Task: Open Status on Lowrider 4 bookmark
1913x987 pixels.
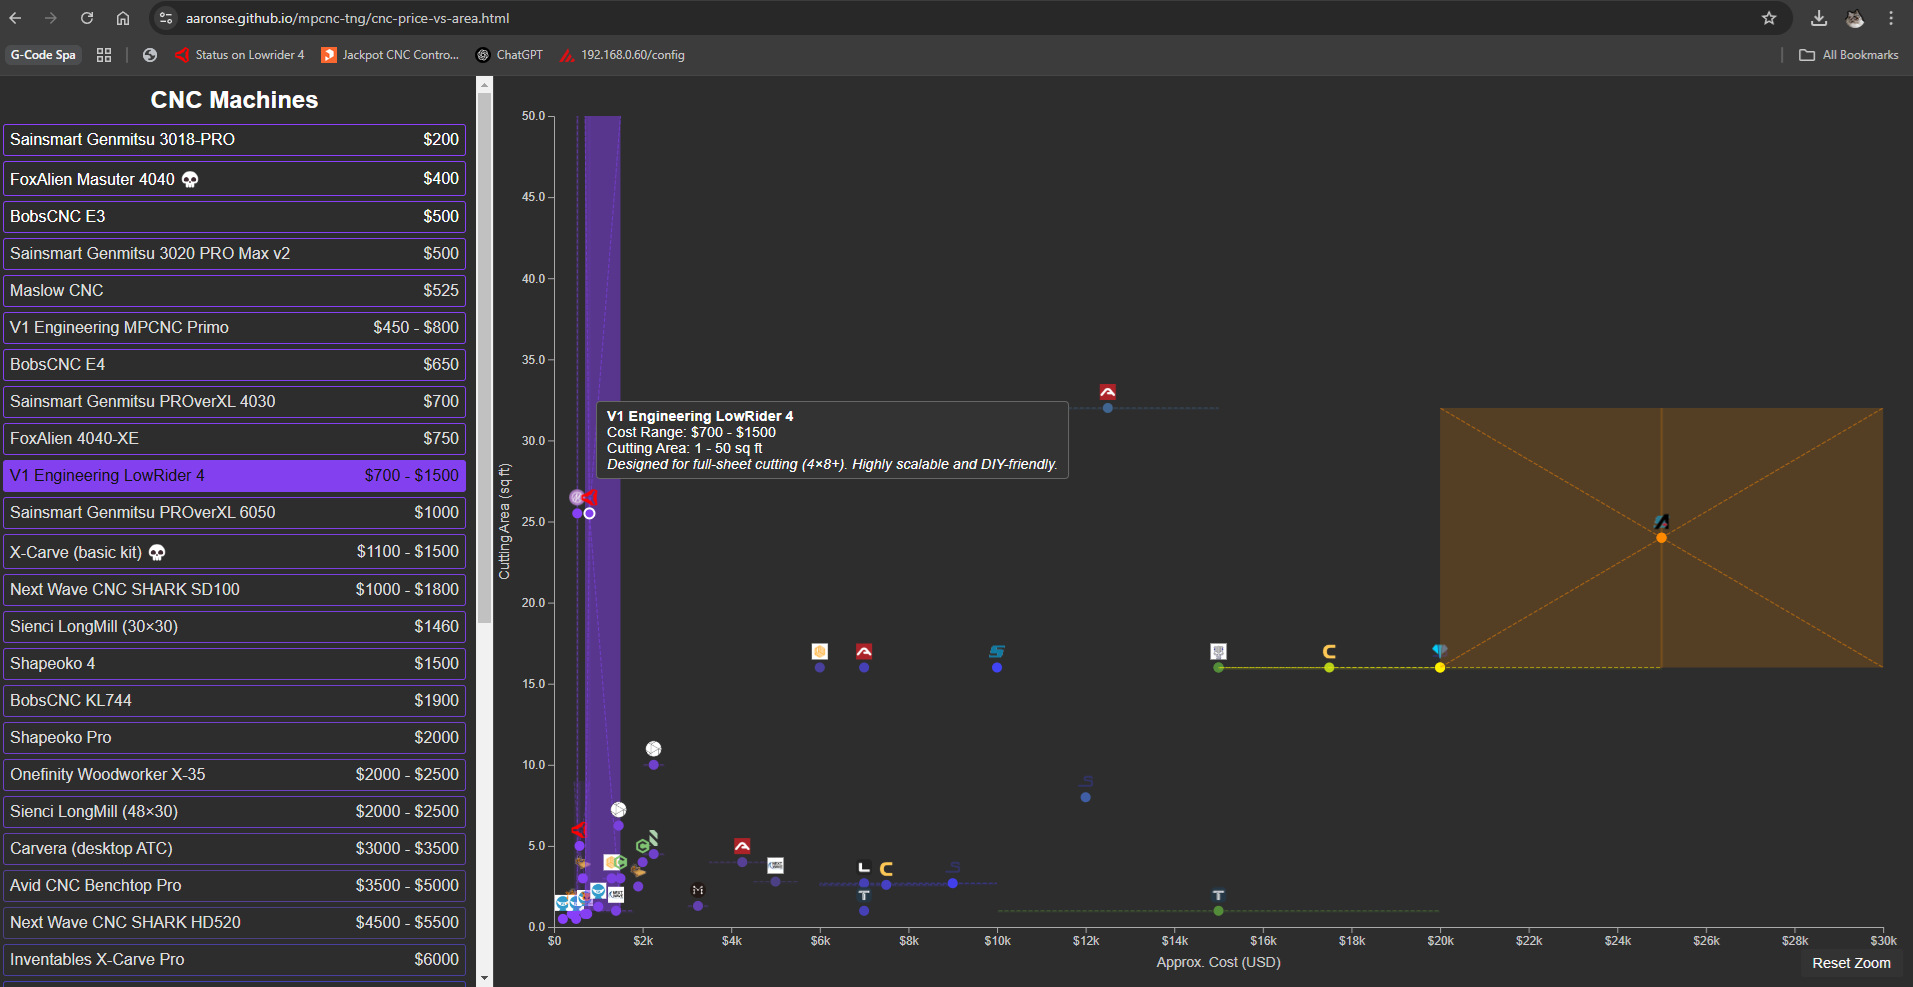Action: [x=240, y=55]
